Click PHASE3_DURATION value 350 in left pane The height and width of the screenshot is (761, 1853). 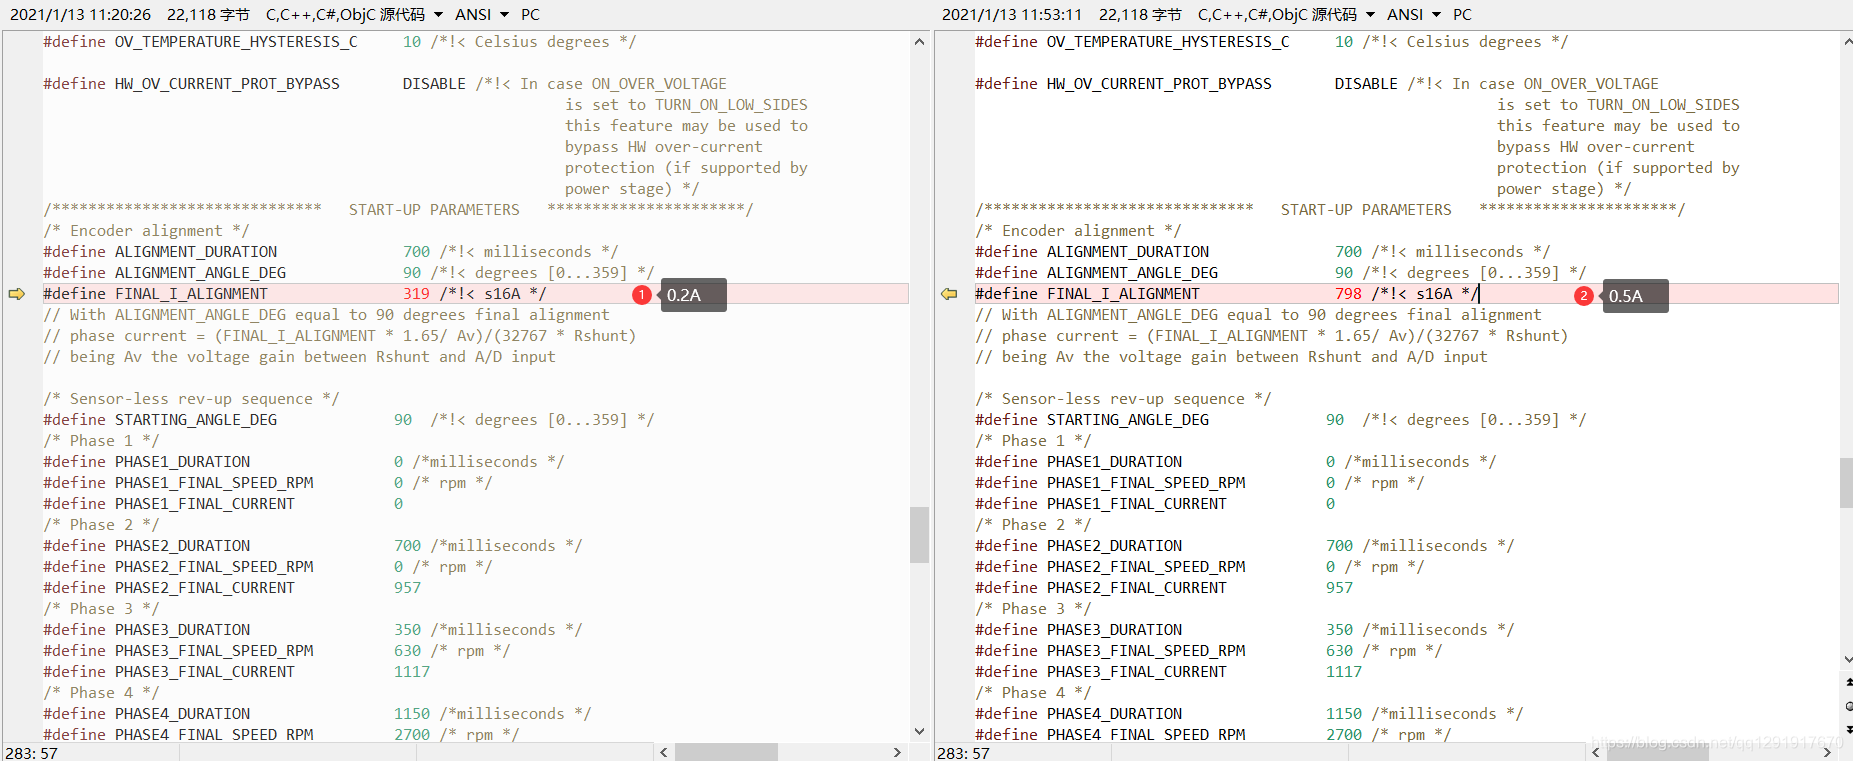(x=407, y=630)
